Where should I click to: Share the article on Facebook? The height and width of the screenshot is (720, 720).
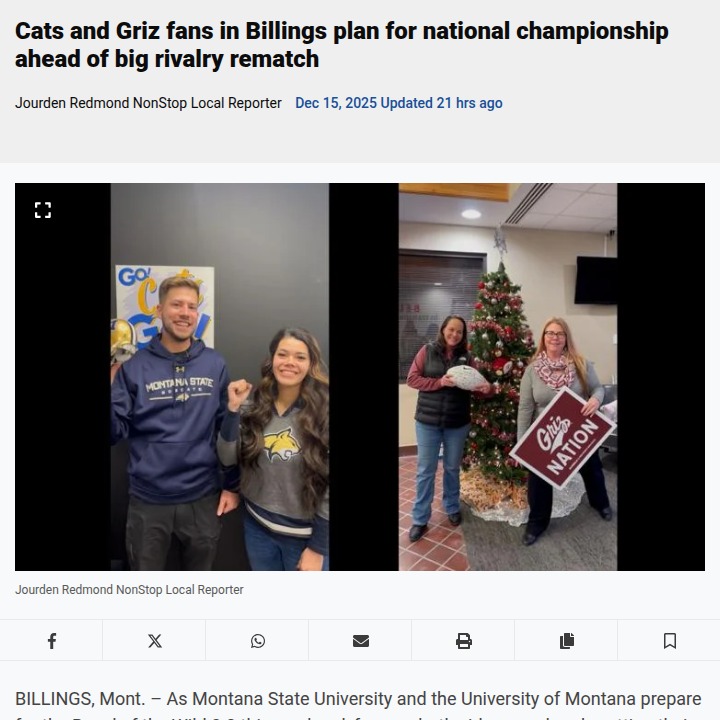coord(52,641)
